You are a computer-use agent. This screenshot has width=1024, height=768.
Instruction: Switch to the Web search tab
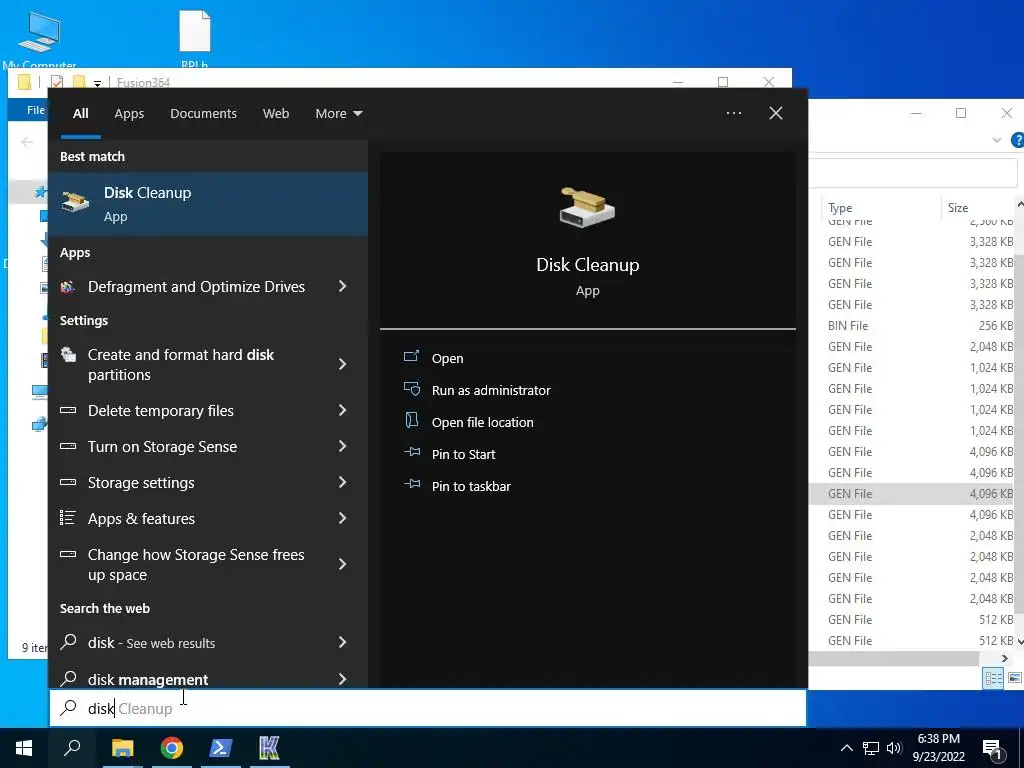(x=276, y=114)
